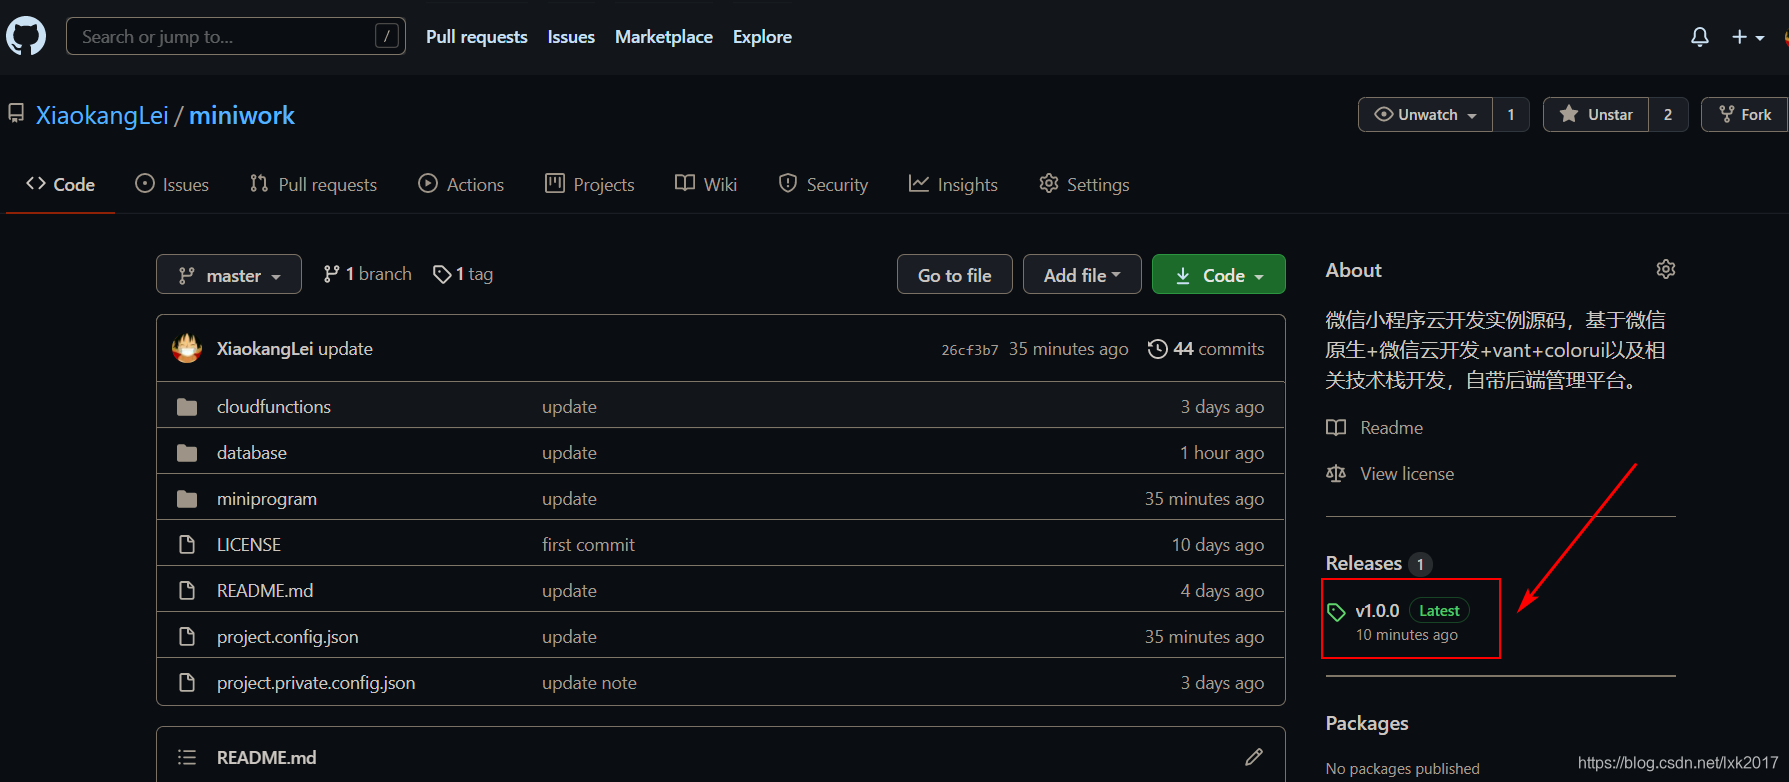View the 1 tag link

463,274
